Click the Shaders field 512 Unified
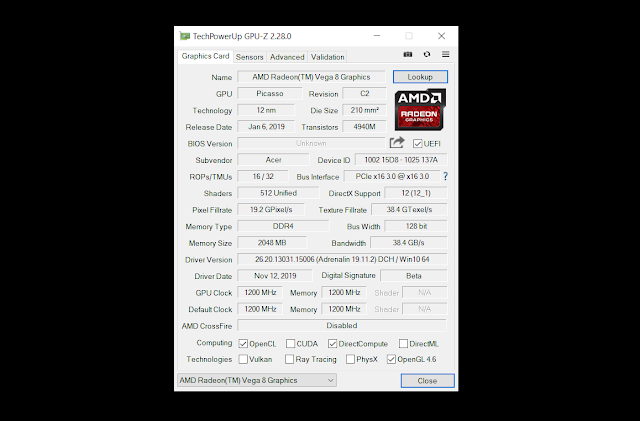The width and height of the screenshot is (640, 421). tap(278, 193)
